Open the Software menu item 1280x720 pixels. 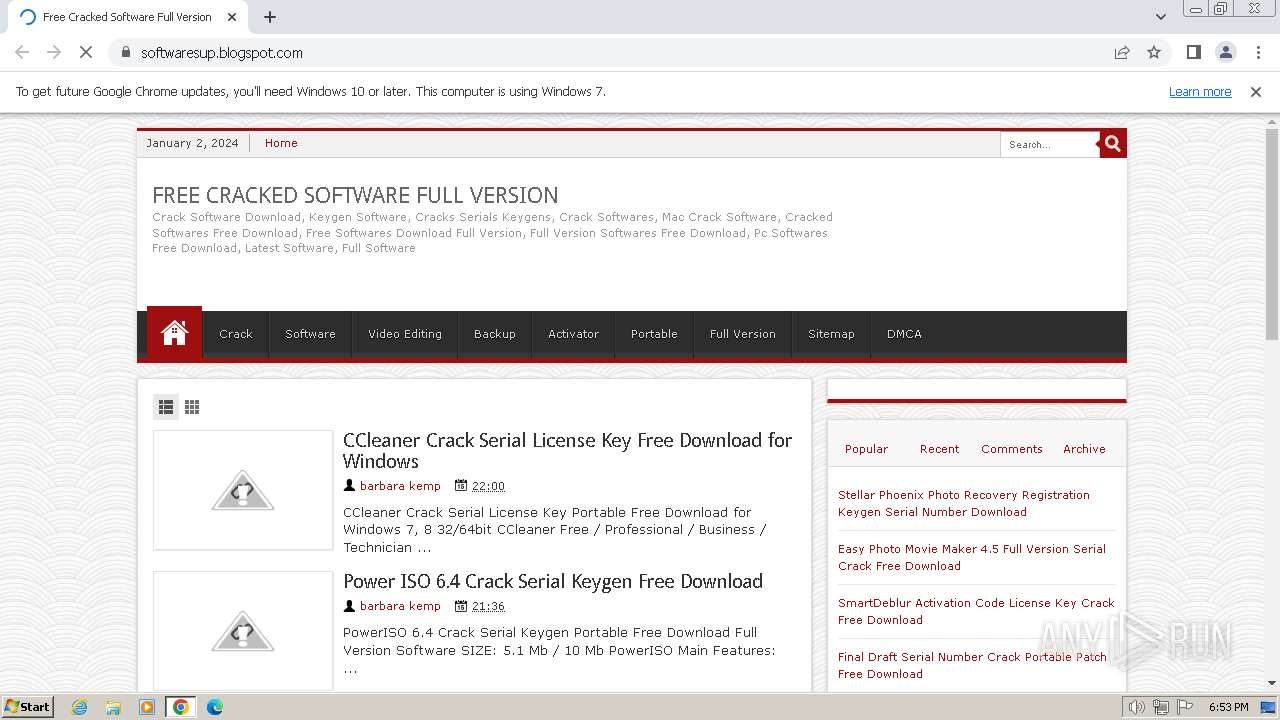click(x=310, y=334)
